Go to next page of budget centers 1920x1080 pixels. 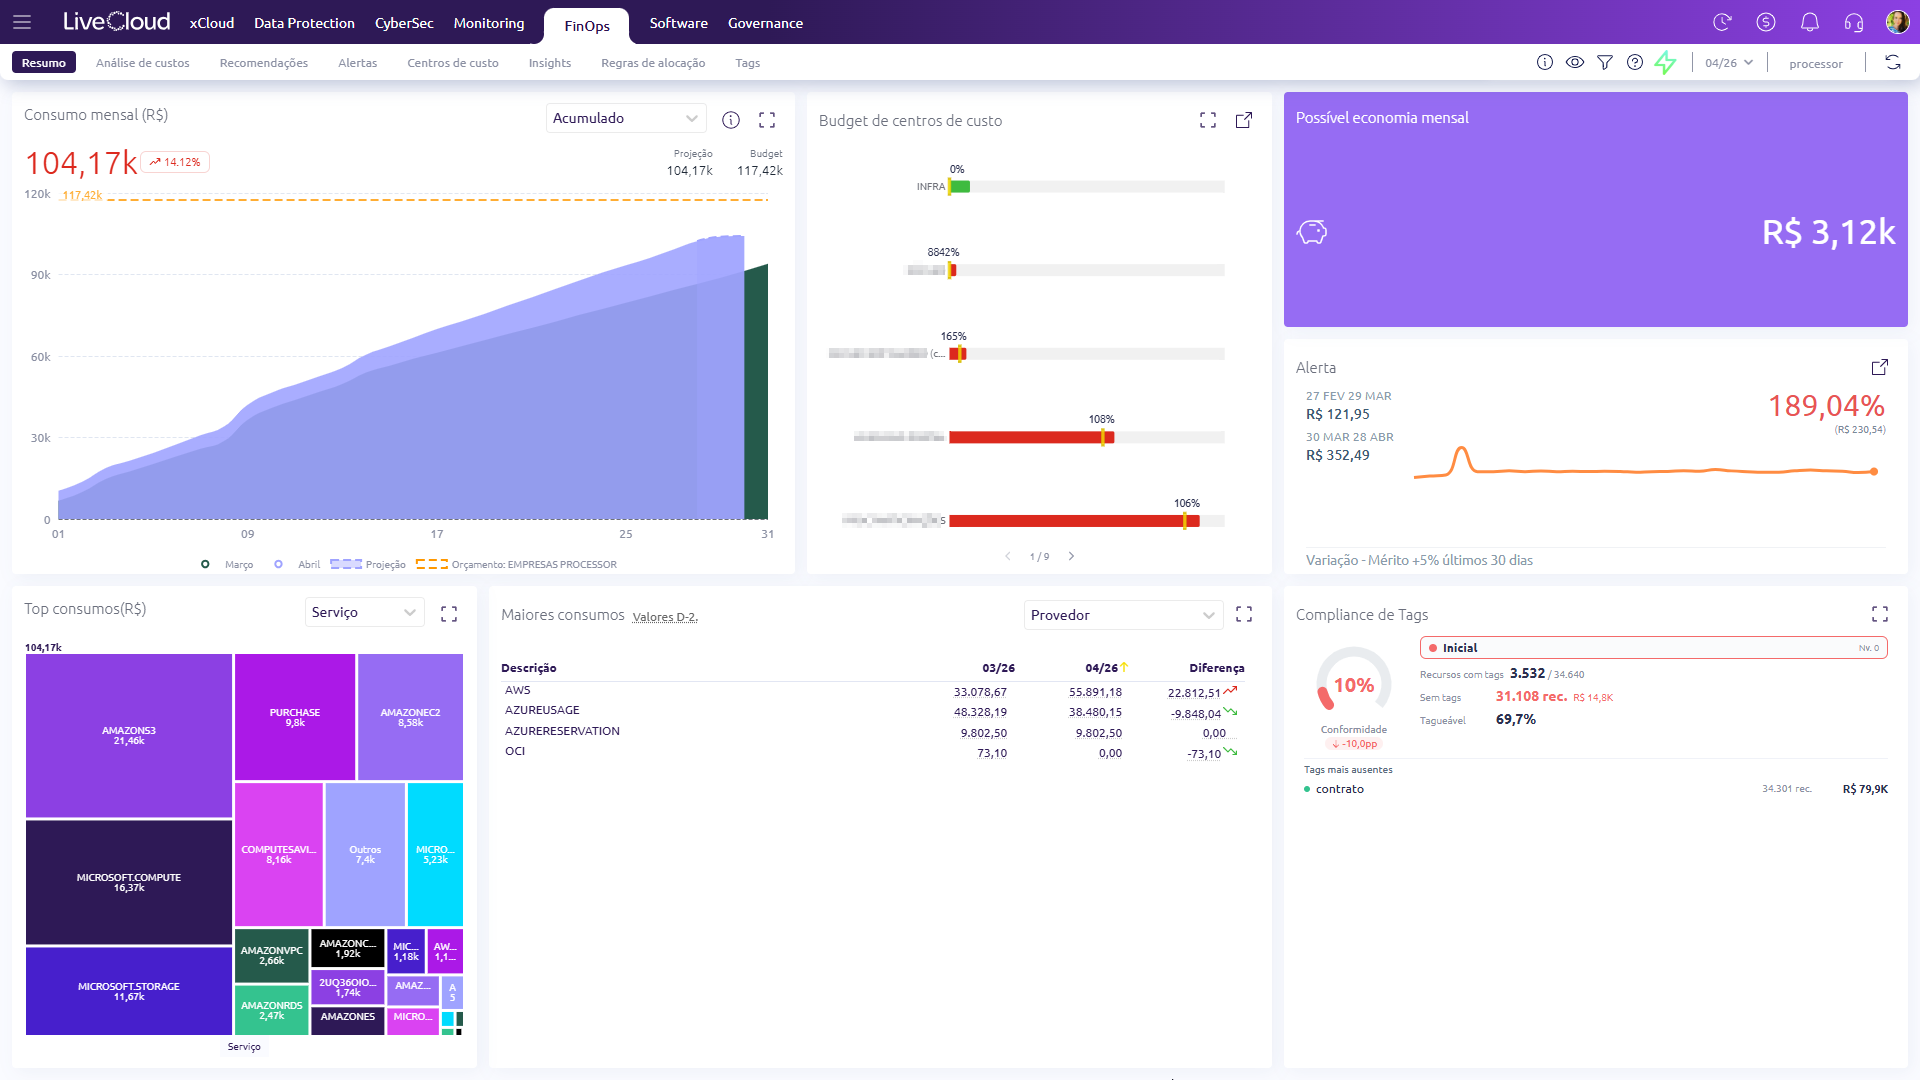pyautogui.click(x=1071, y=556)
